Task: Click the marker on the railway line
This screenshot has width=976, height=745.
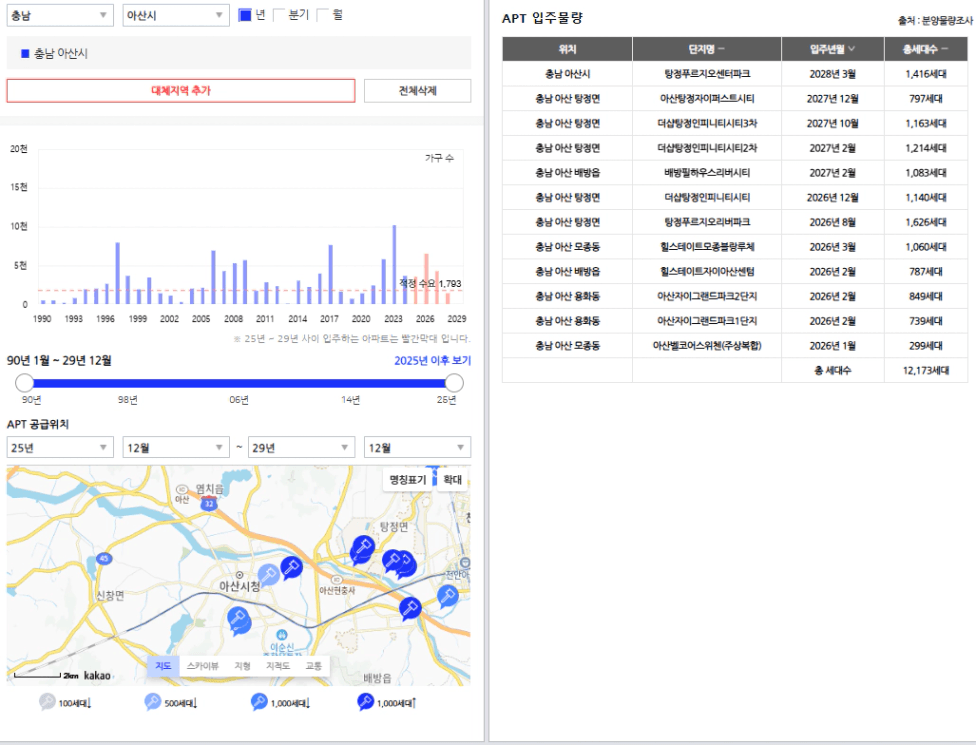Action: [410, 608]
